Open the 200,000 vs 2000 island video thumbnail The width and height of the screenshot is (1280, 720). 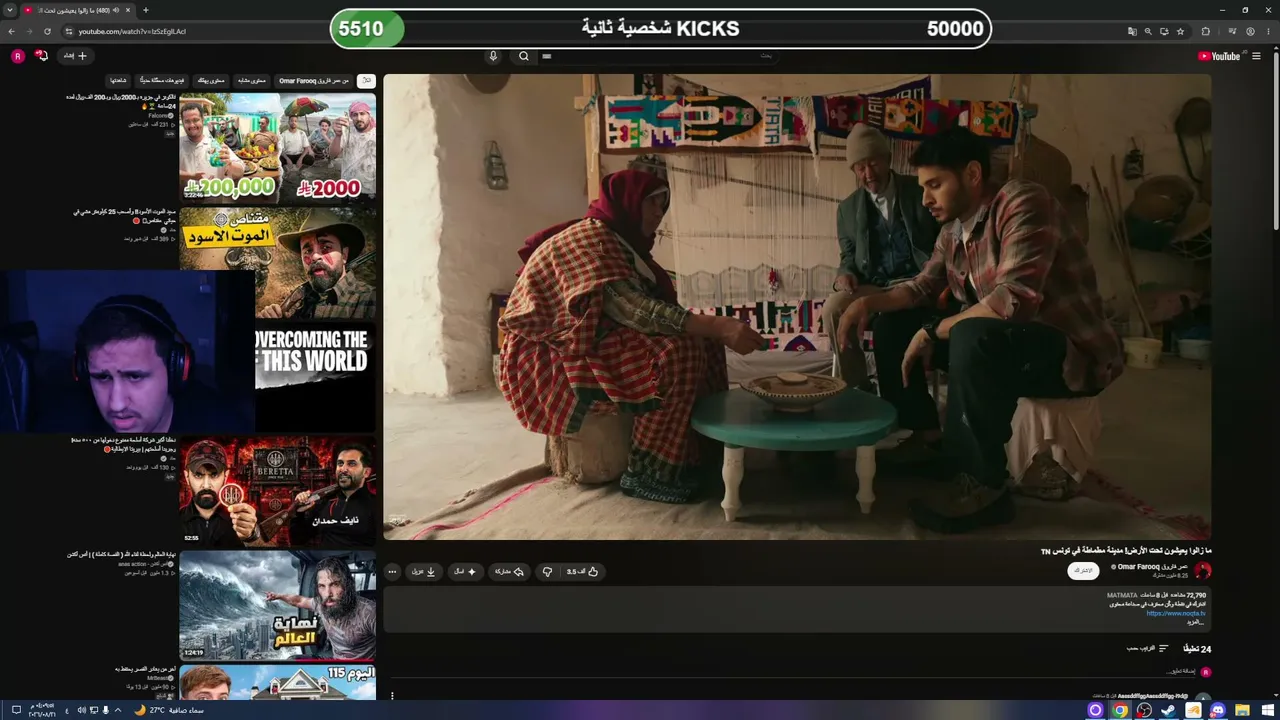[278, 148]
